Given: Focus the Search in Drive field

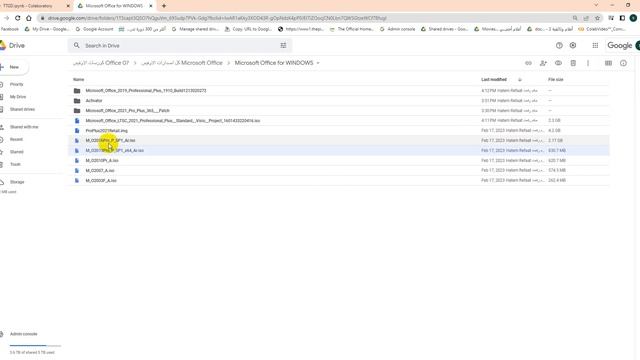Looking at the screenshot, I should 180,45.
